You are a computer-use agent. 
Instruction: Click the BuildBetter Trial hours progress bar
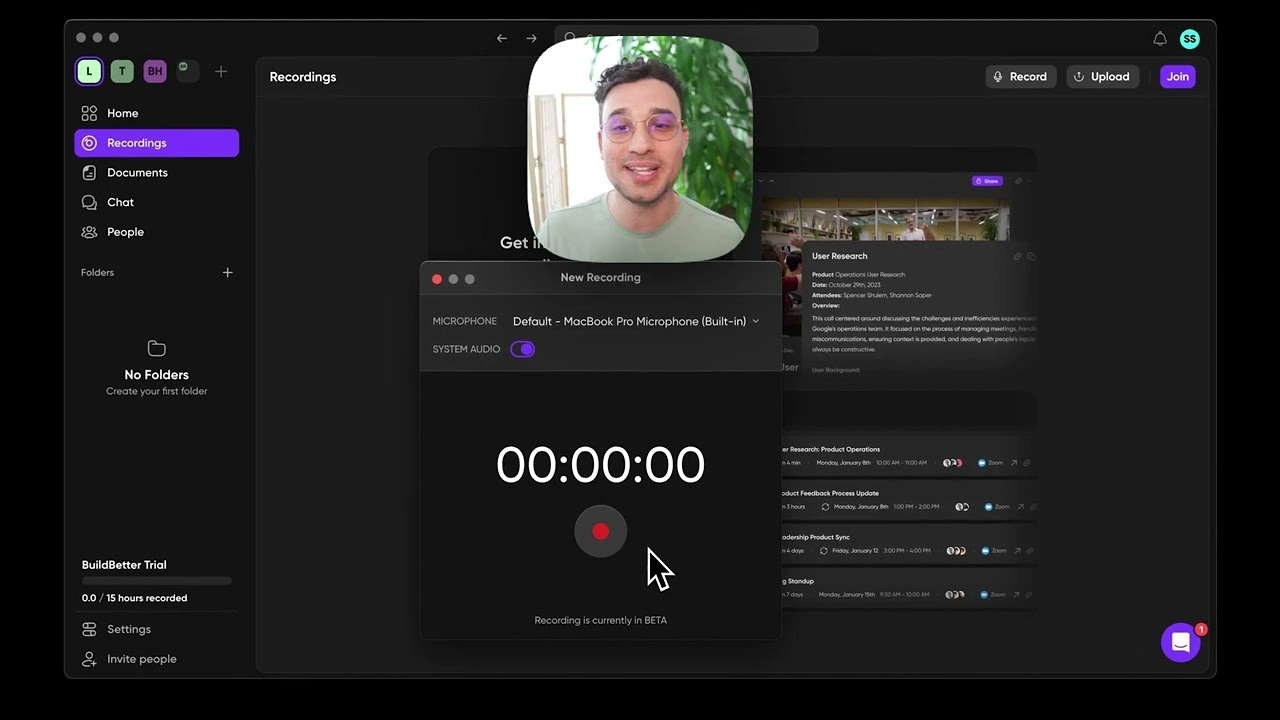tap(157, 581)
